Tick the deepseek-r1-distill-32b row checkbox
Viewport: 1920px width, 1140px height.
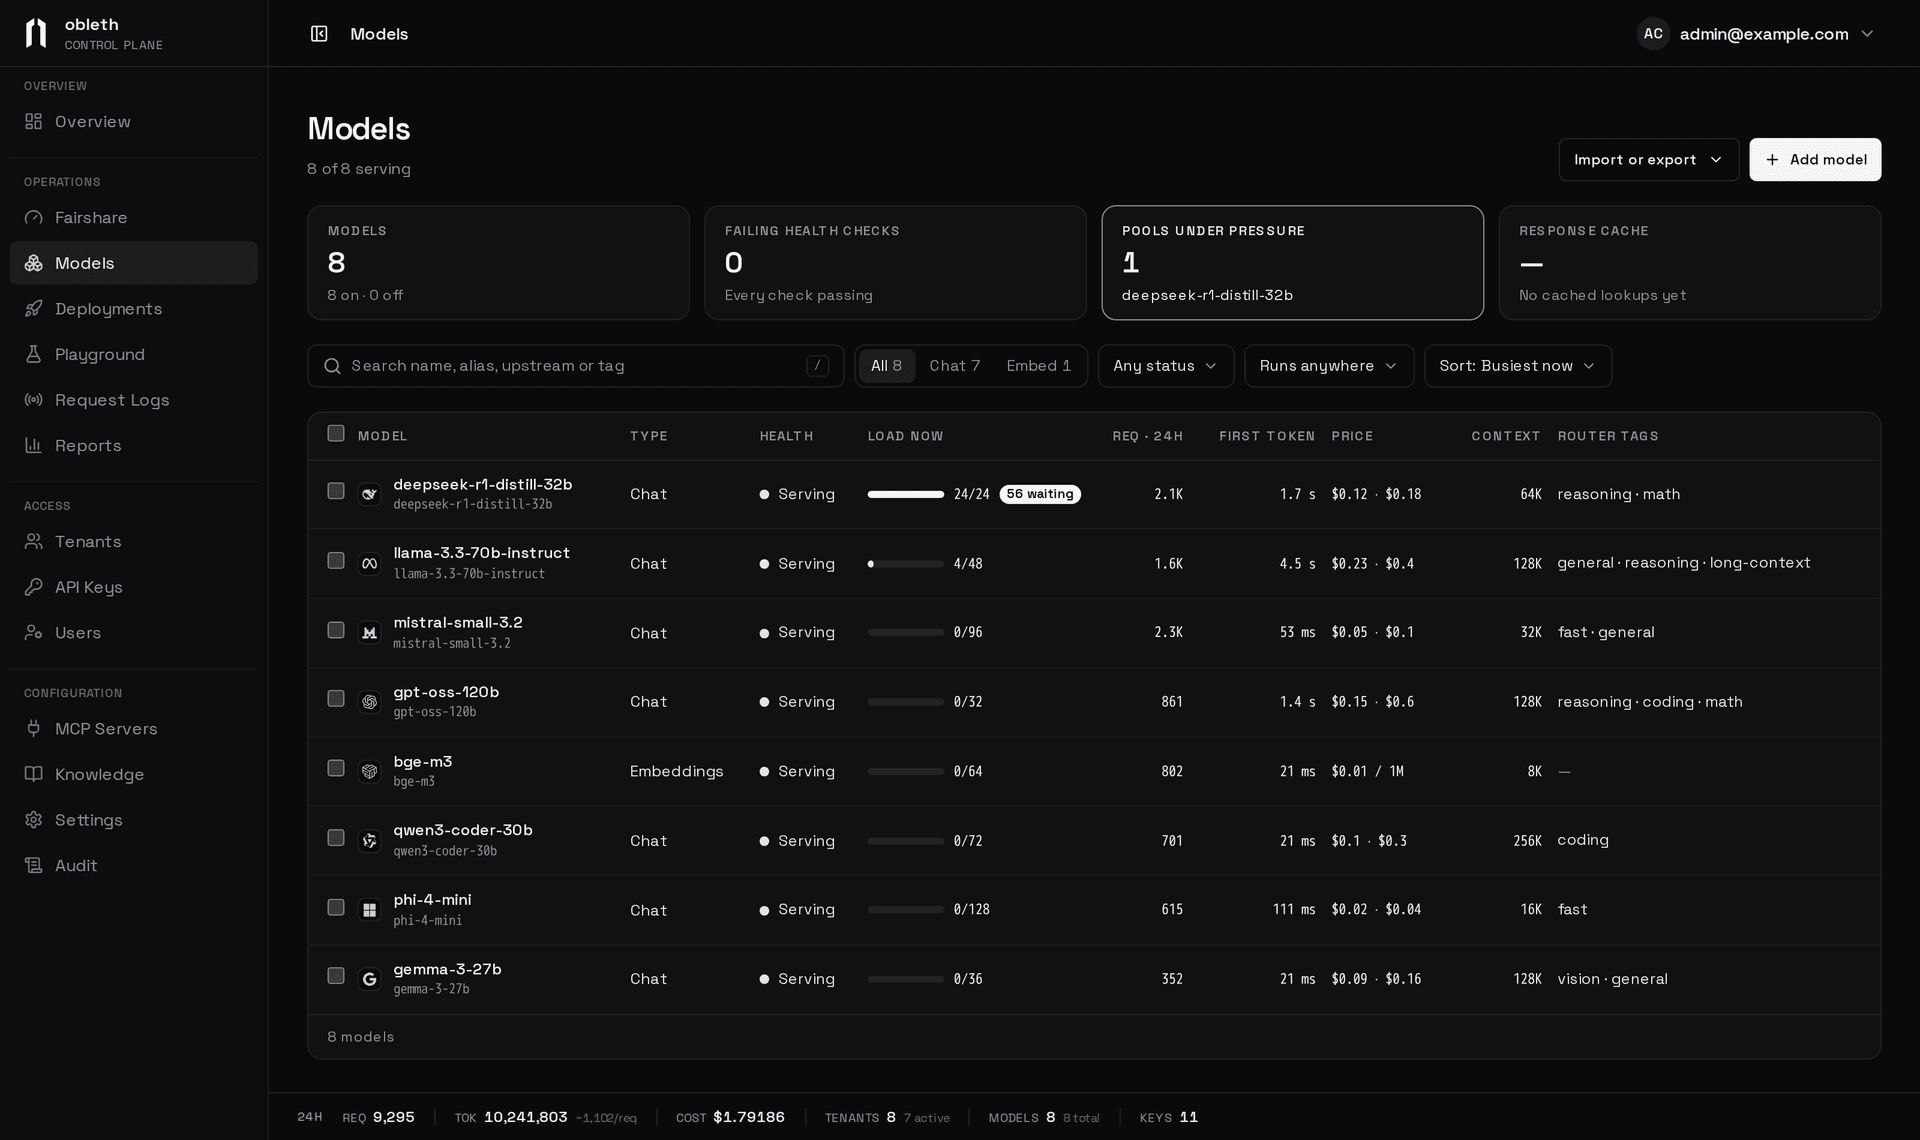pyautogui.click(x=336, y=491)
